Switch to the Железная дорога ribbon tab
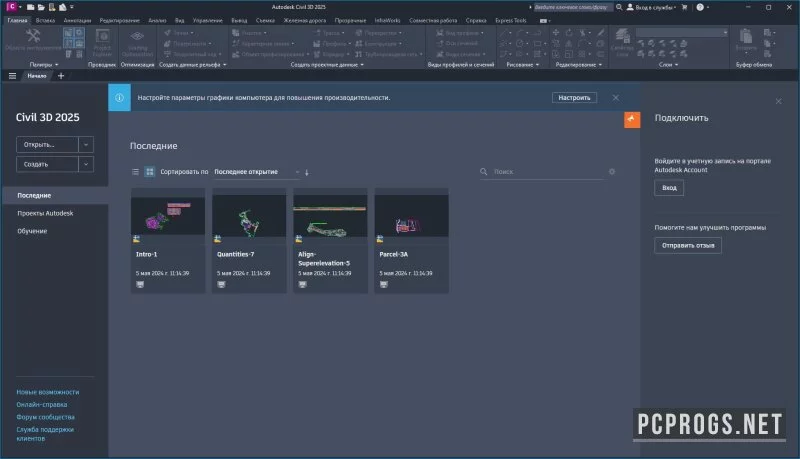The width and height of the screenshot is (800, 459). (305, 20)
